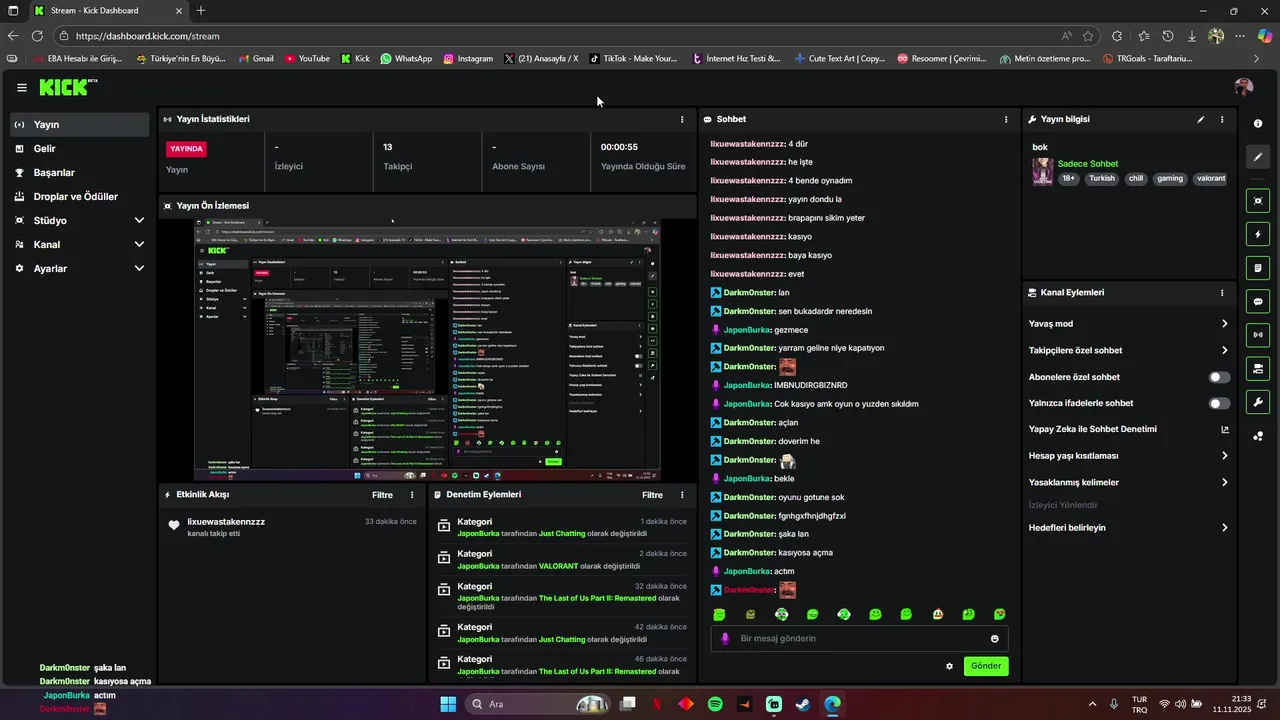
Task: Open the emoji picker in the message box
Action: pos(995,639)
